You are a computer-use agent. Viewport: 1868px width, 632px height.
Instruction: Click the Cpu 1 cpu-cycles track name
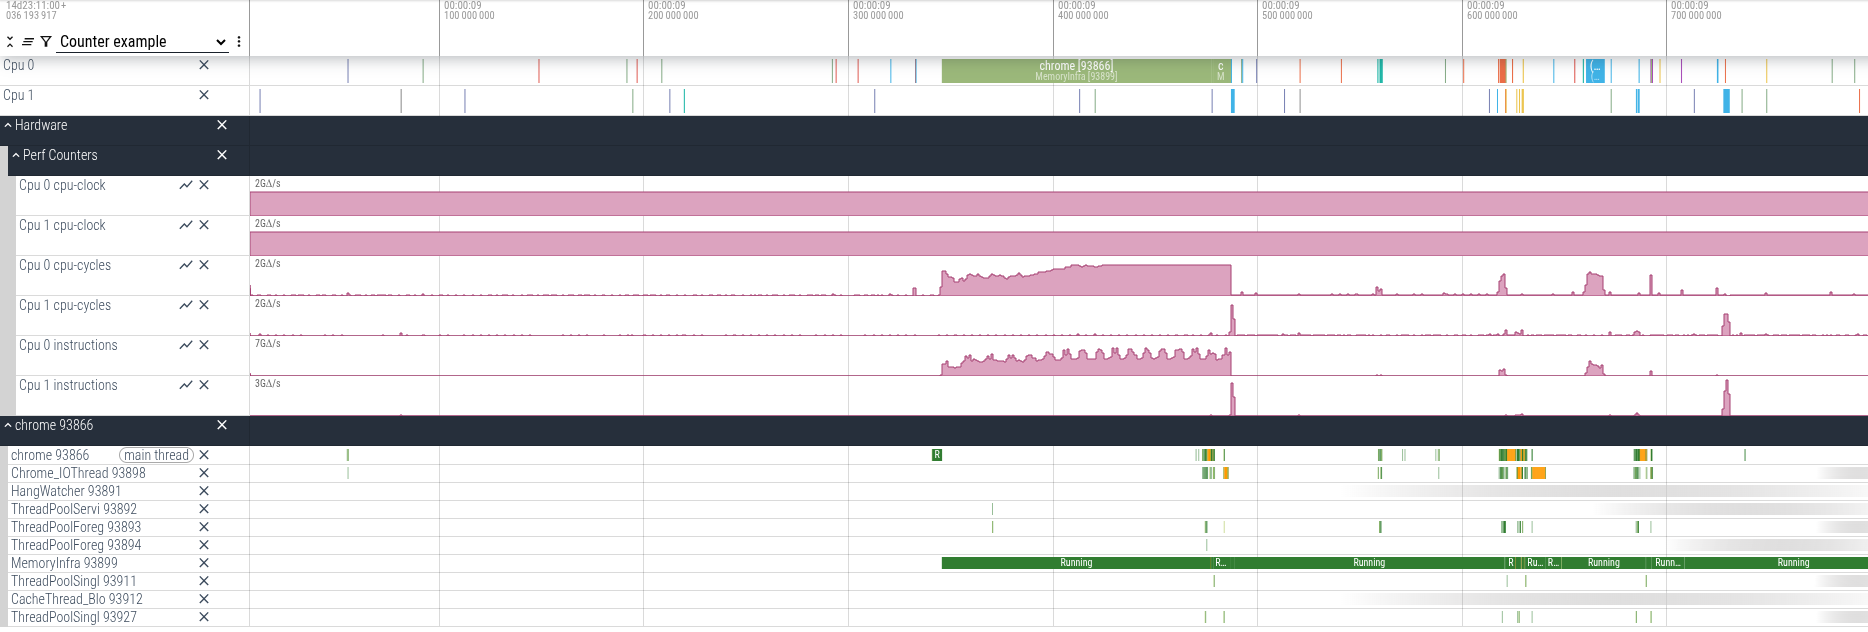click(x=65, y=305)
